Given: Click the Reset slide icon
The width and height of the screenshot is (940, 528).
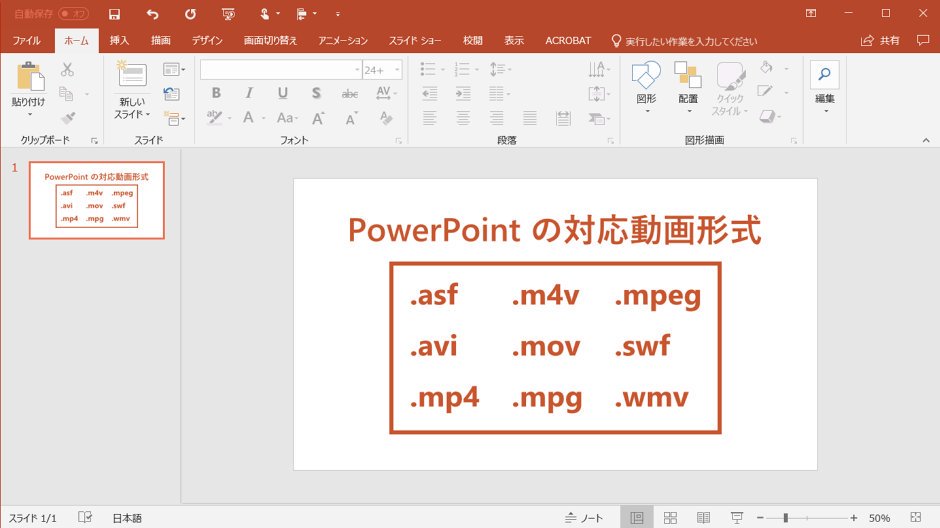Looking at the screenshot, I should (x=171, y=93).
